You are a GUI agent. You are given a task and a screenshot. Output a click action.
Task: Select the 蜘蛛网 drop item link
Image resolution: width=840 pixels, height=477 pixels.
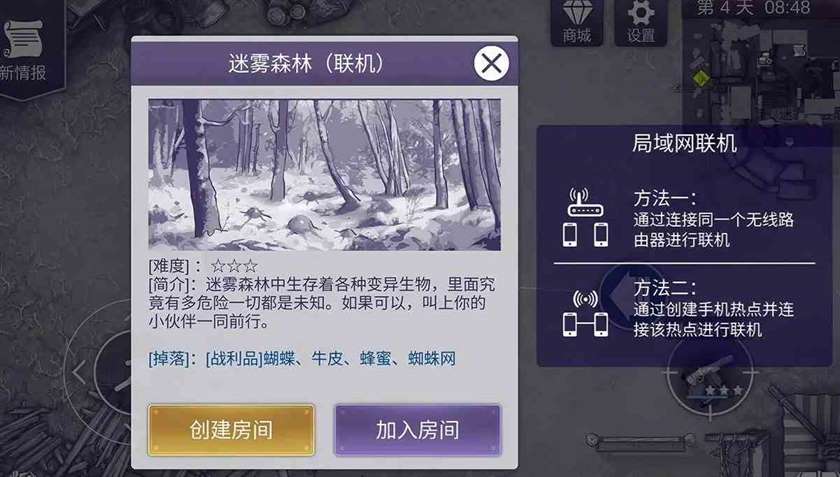[x=432, y=359]
